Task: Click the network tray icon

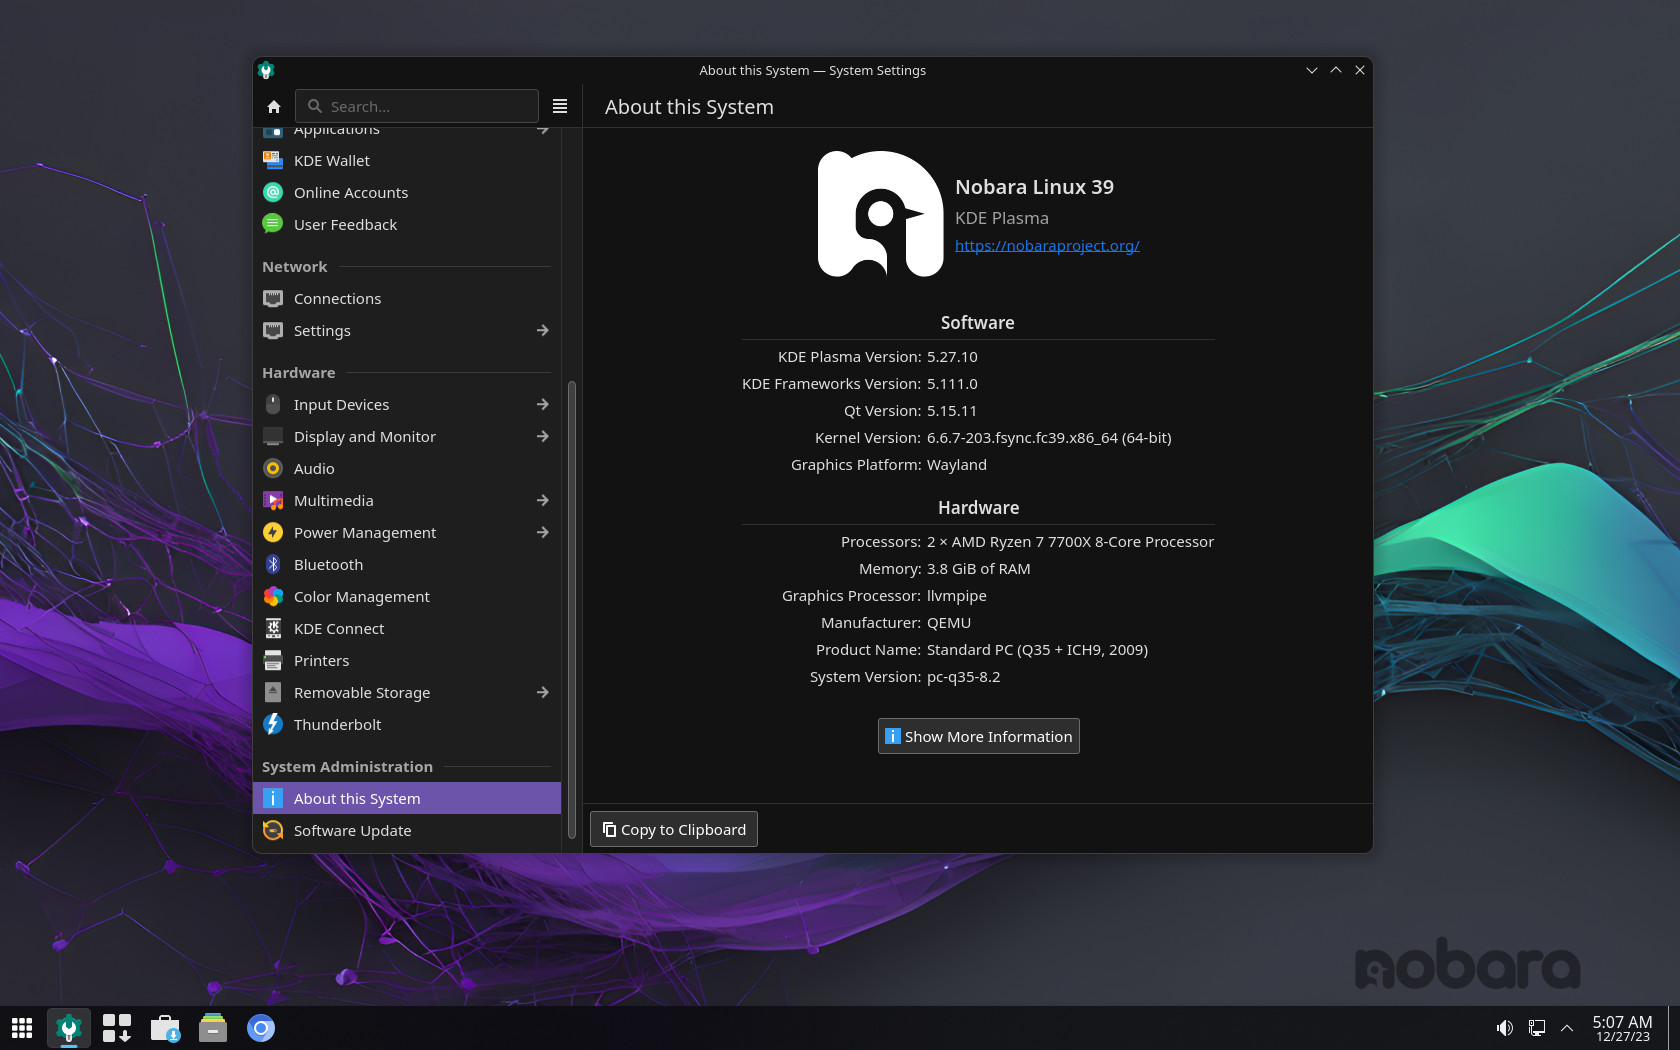Action: point(1537,1028)
